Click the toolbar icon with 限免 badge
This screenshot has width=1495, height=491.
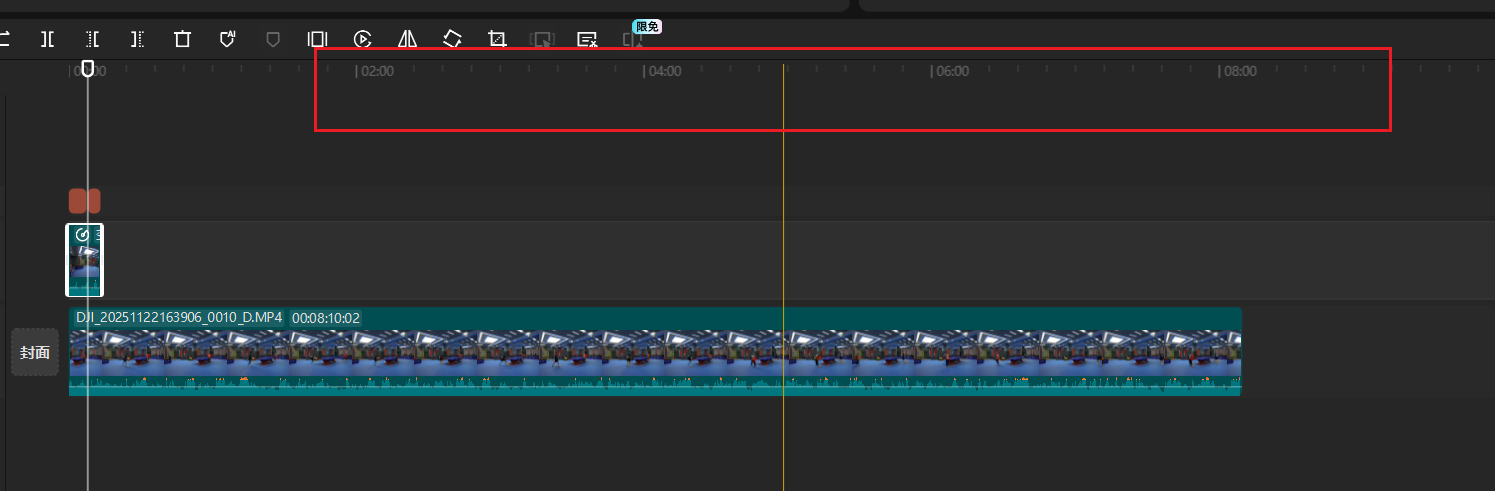[x=632, y=40]
